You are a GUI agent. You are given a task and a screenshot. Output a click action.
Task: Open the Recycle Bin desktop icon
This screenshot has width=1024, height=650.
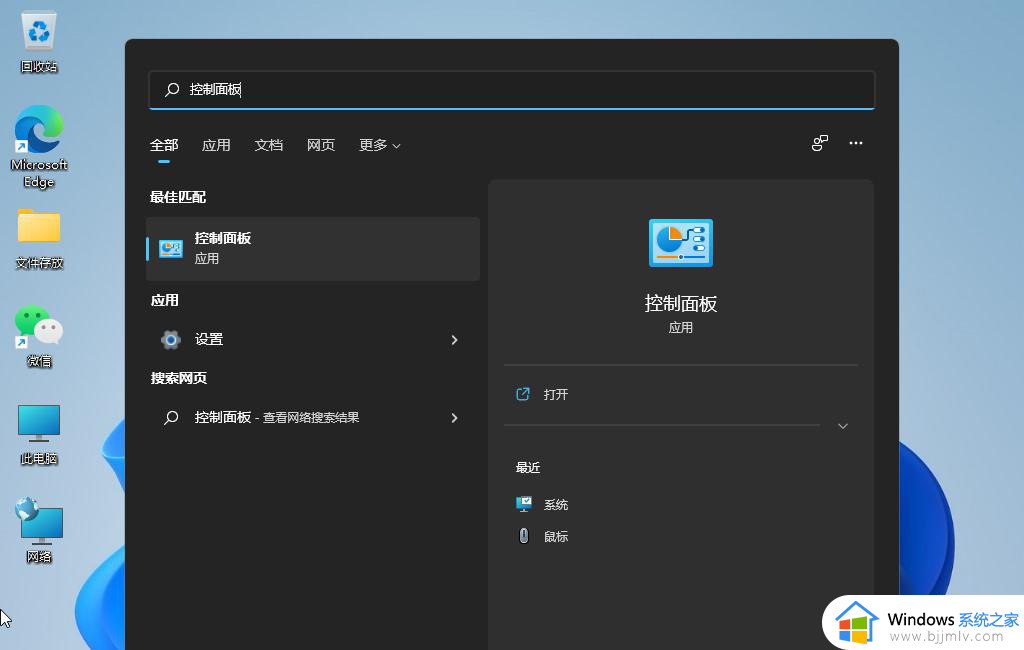(x=39, y=42)
